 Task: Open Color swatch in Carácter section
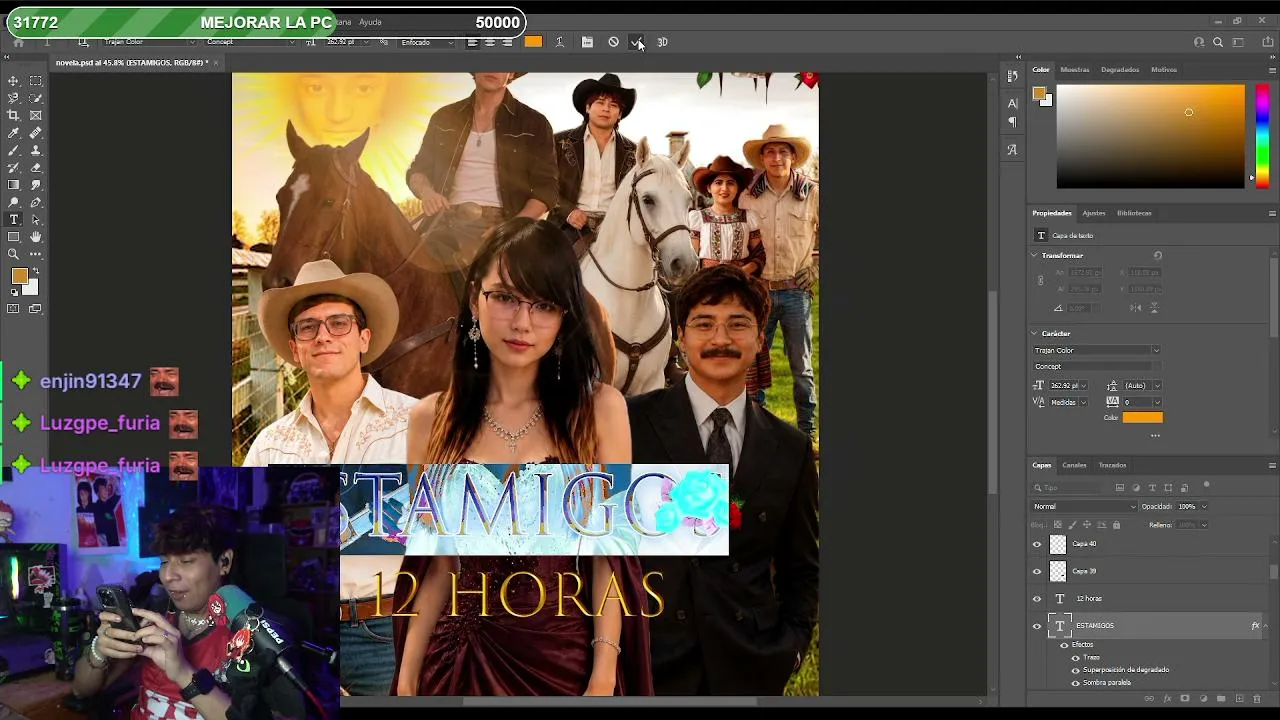[x=1142, y=418]
